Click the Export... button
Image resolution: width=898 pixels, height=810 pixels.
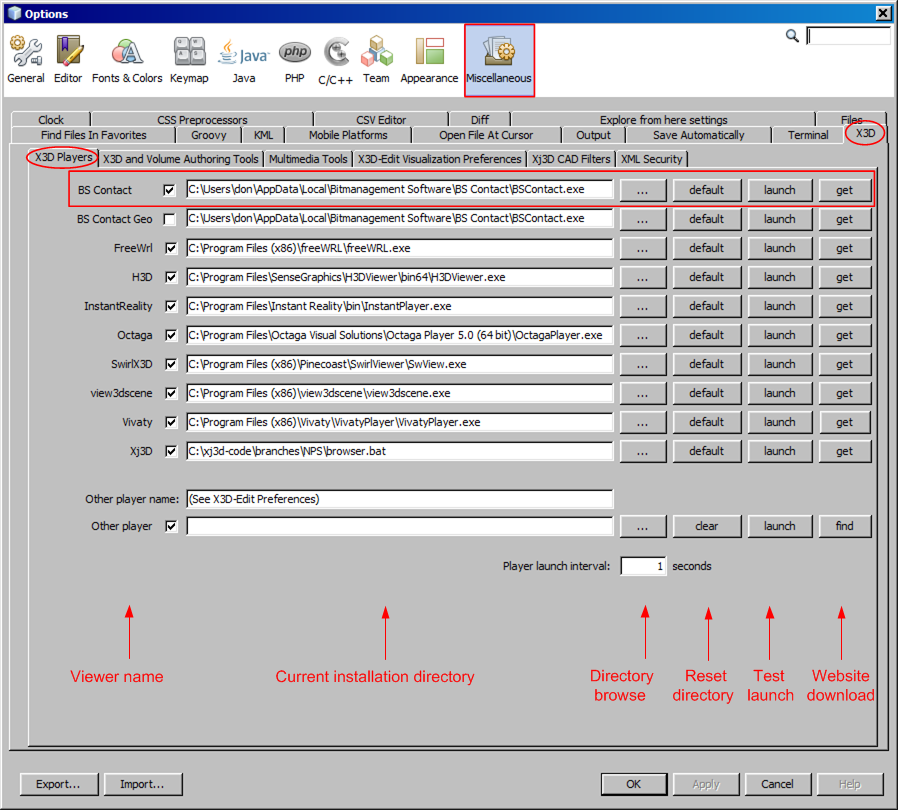pos(59,784)
